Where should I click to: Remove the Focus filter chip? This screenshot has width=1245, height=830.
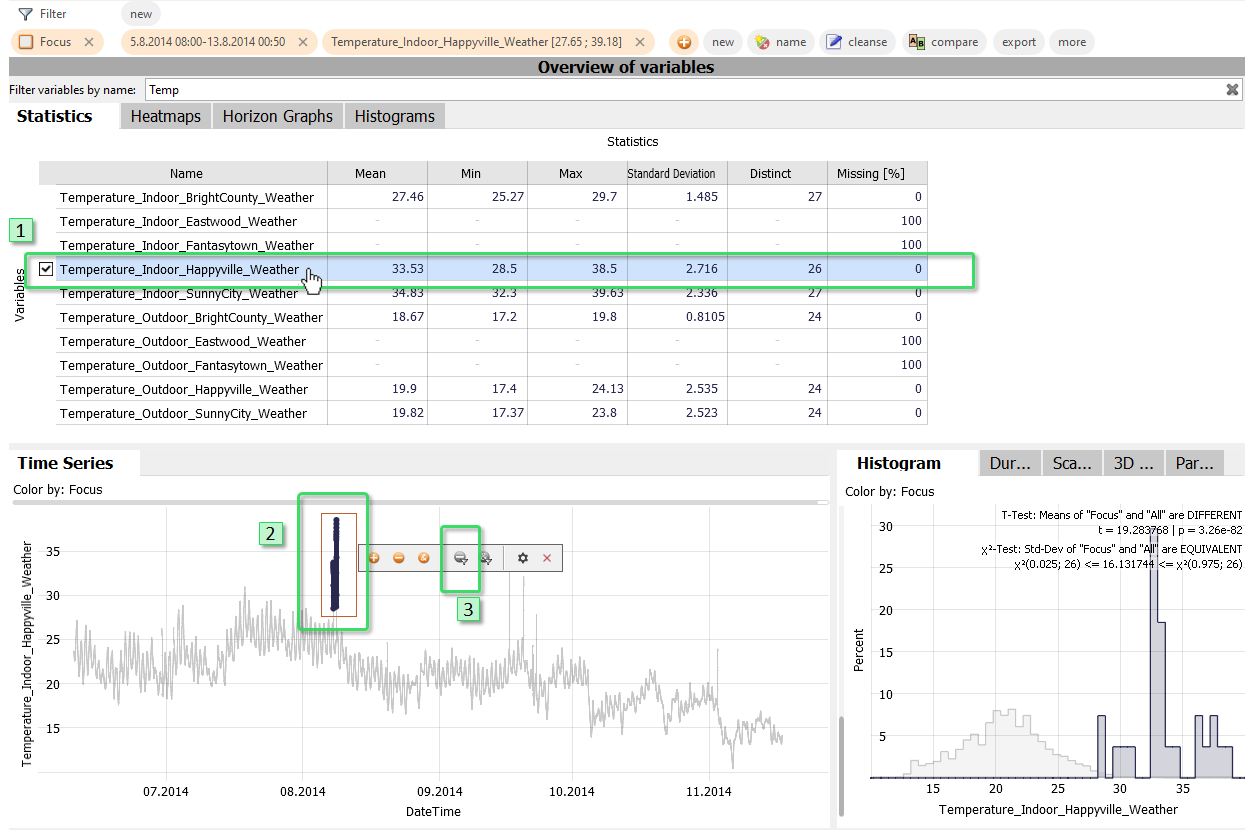[x=89, y=42]
